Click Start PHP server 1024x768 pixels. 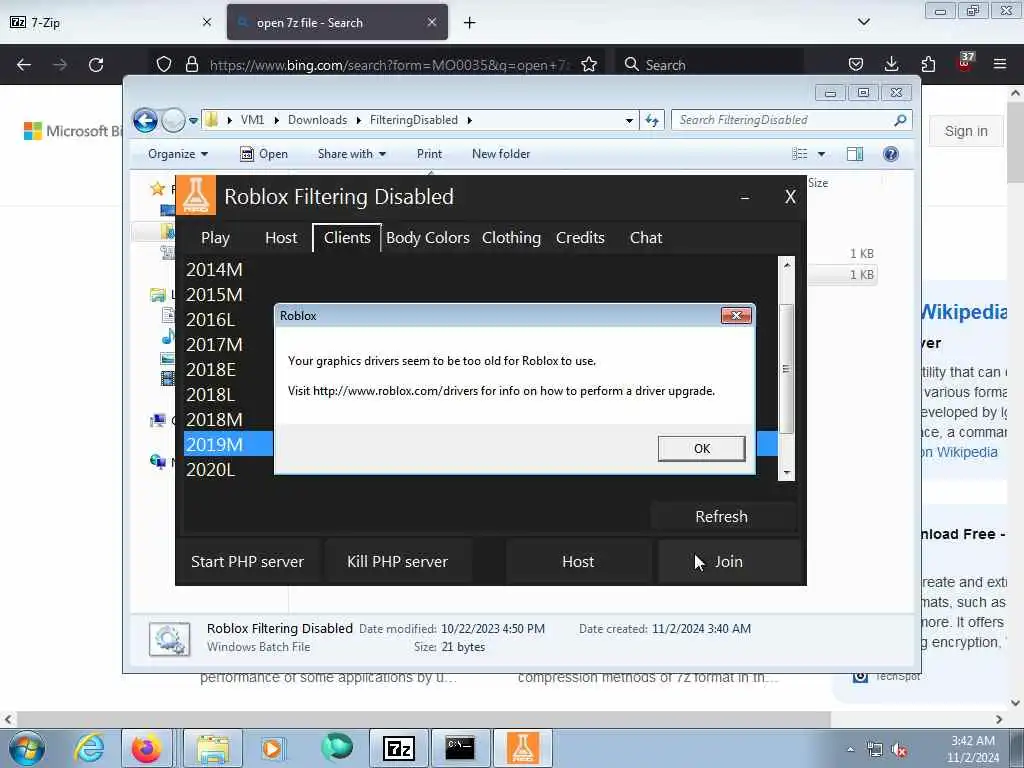(248, 562)
